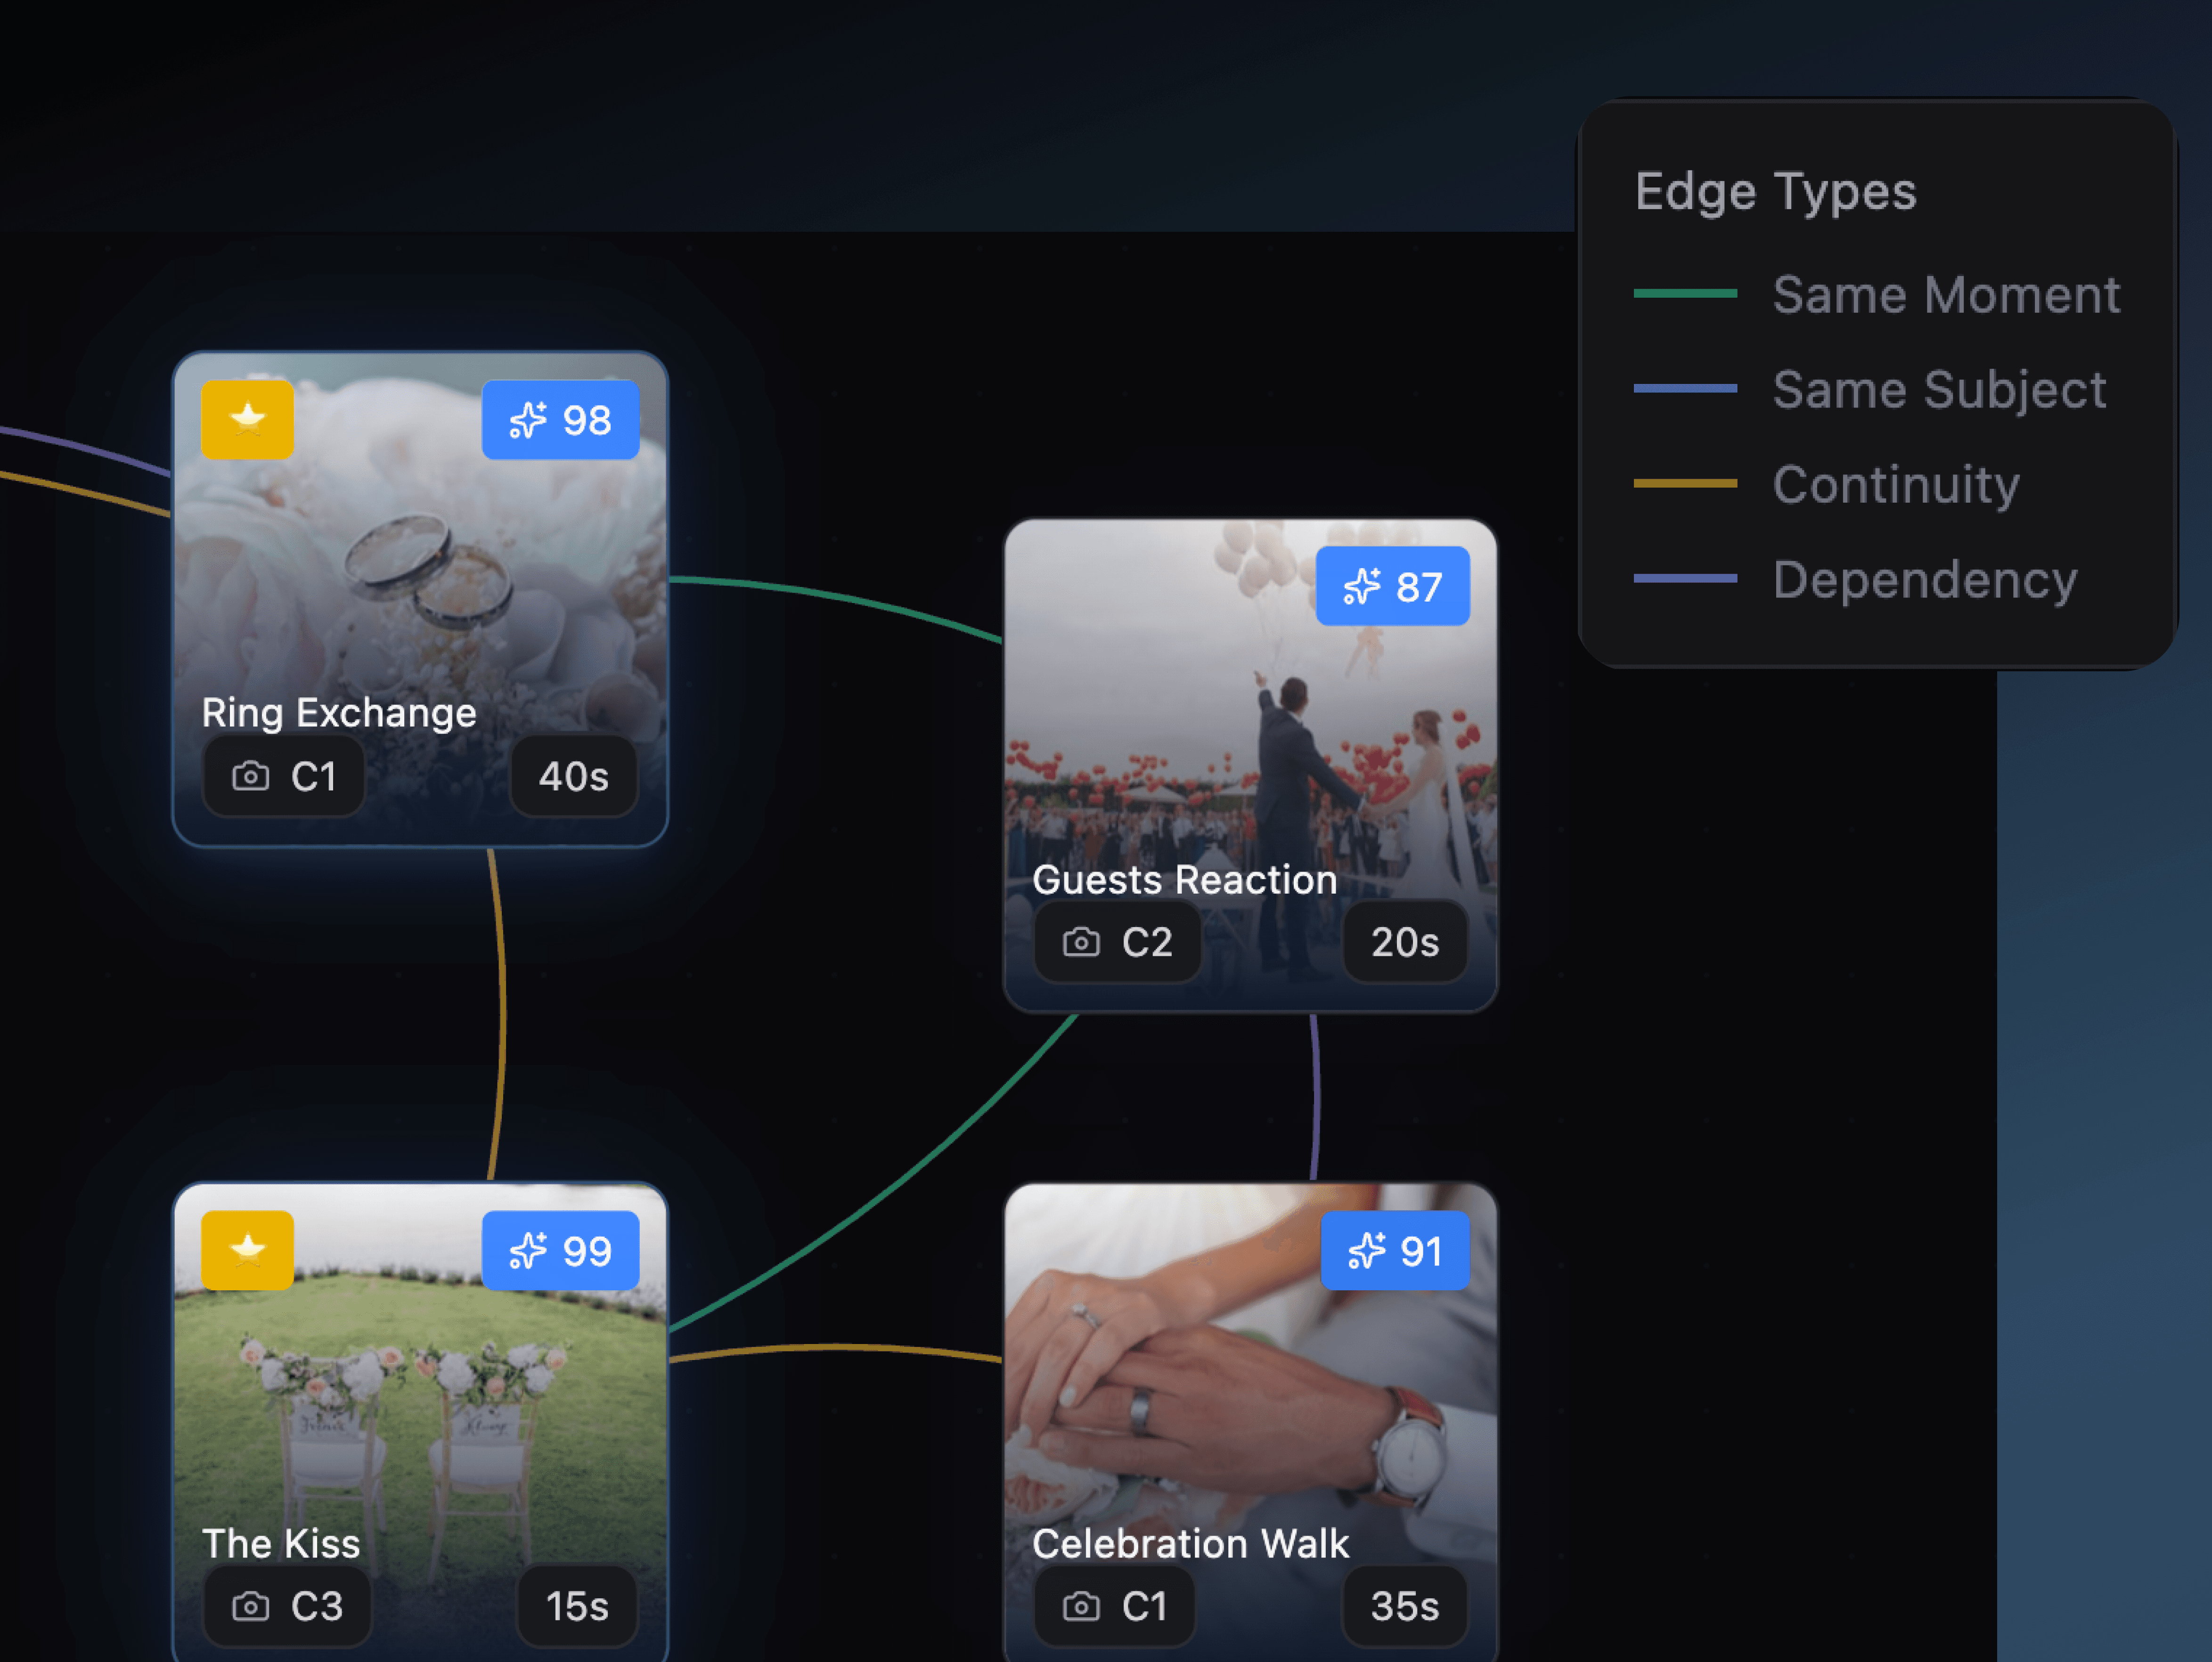Select the Same Moment legend entry
Viewport: 2212px width, 1662px height.
[x=1945, y=295]
